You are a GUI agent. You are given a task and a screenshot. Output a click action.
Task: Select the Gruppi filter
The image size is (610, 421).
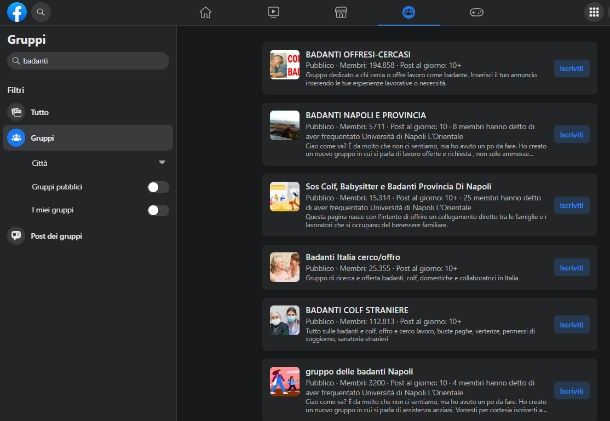coord(88,138)
